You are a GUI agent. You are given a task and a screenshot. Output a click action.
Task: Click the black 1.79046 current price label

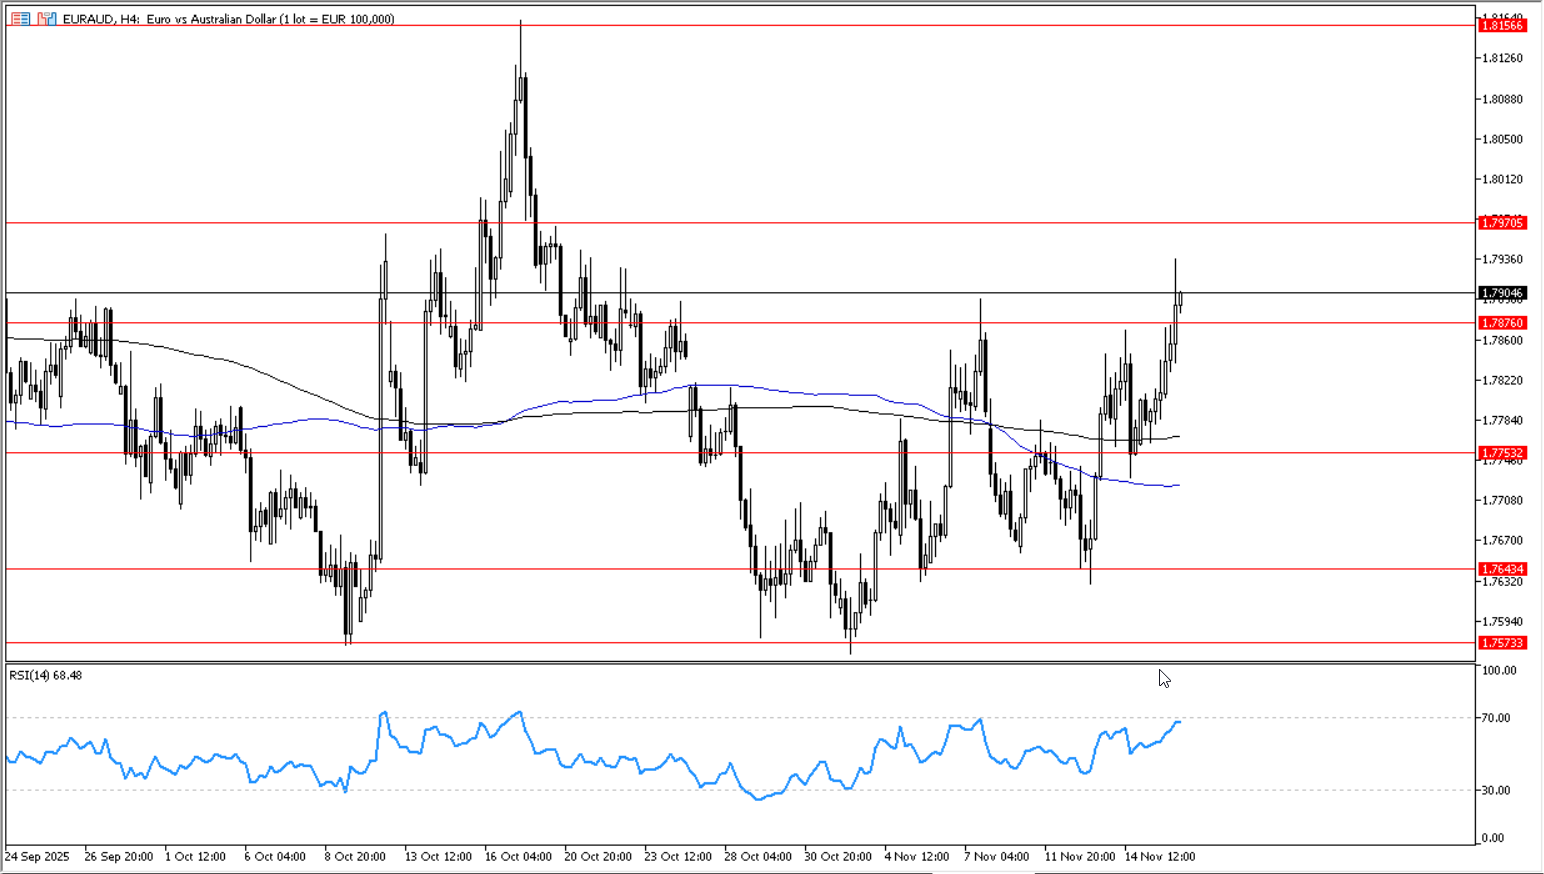(x=1502, y=293)
